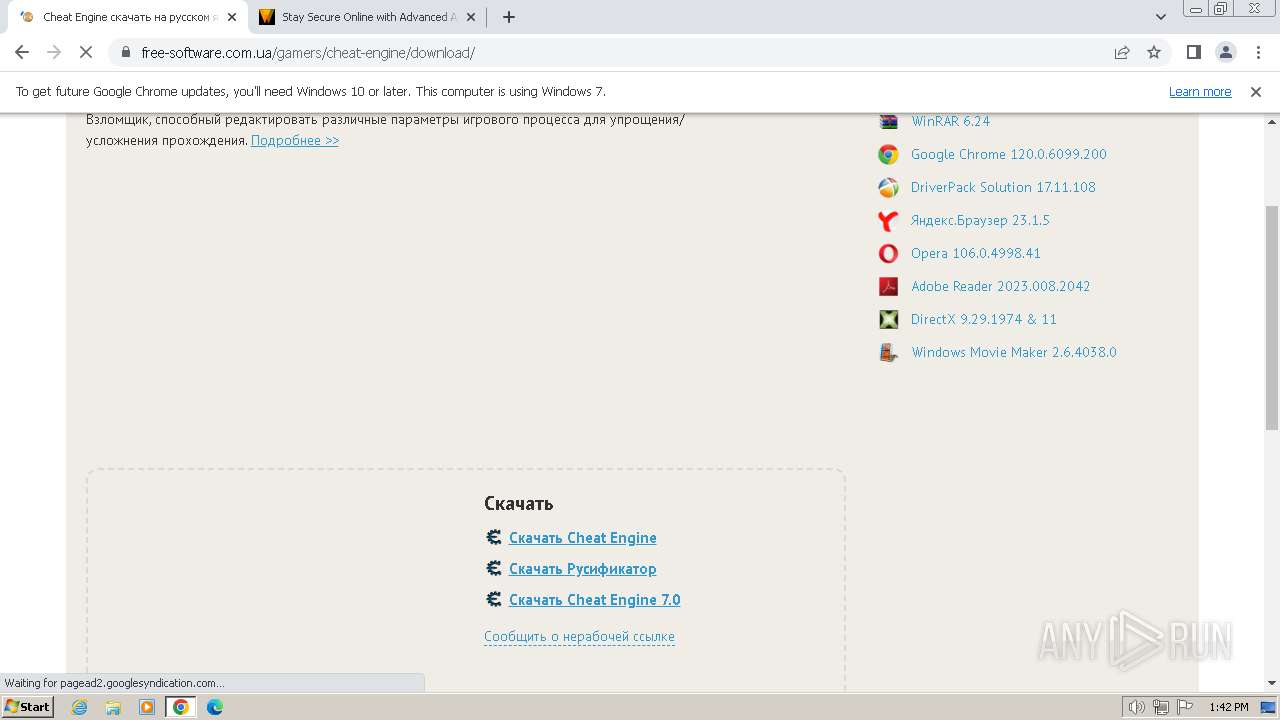Close the Cheat Engine tab
The height and width of the screenshot is (720, 1280).
pyautogui.click(x=232, y=17)
